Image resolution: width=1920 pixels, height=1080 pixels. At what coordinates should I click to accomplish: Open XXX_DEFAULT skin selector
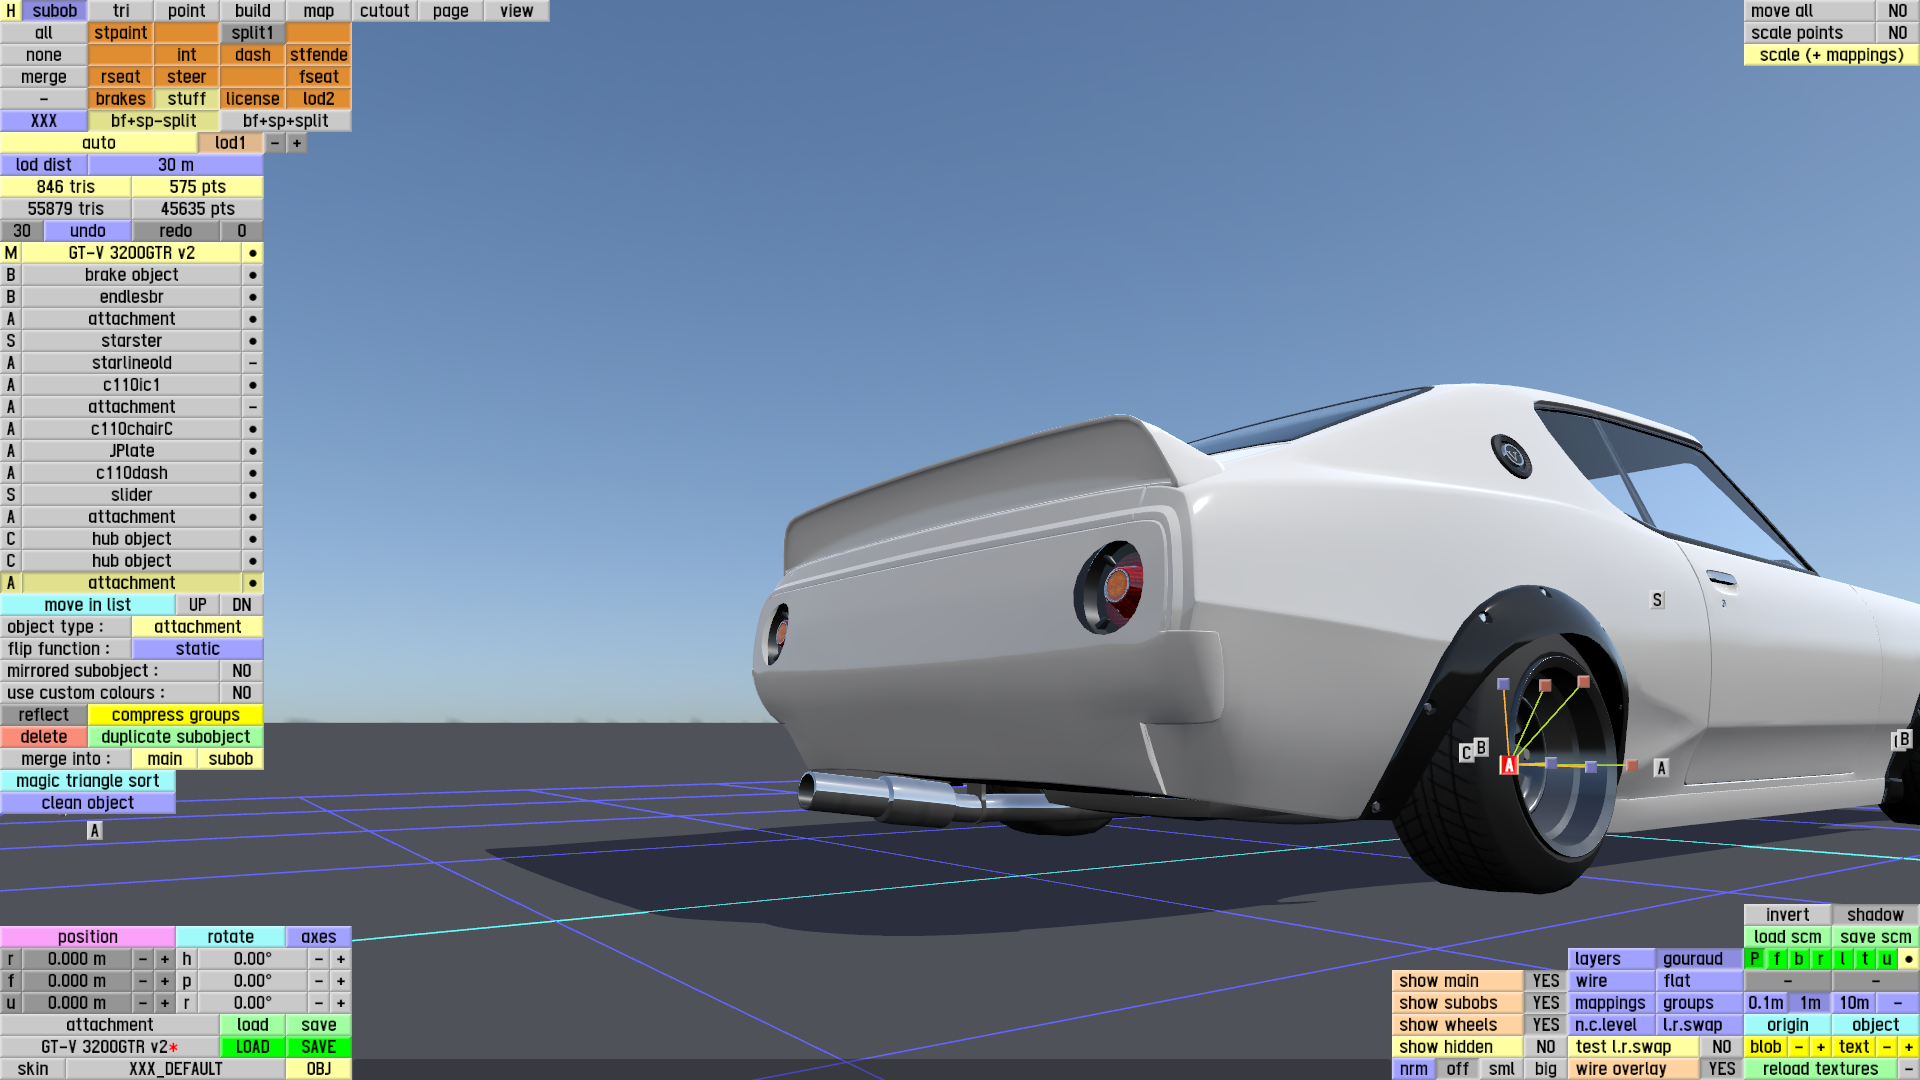175,1069
